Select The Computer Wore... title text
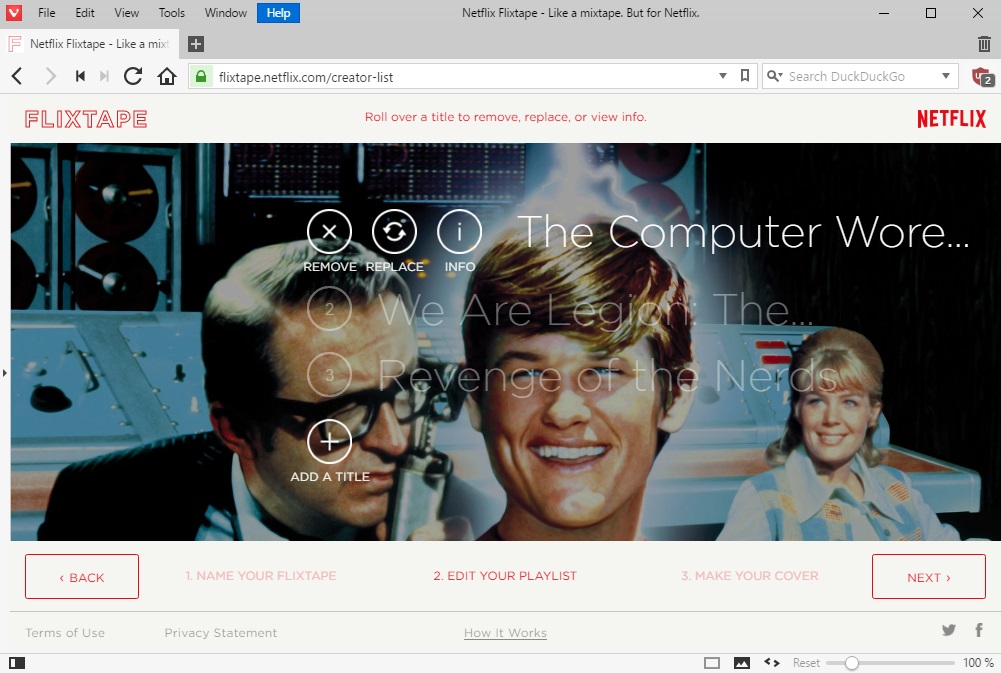1001x673 pixels. pyautogui.click(x=743, y=232)
